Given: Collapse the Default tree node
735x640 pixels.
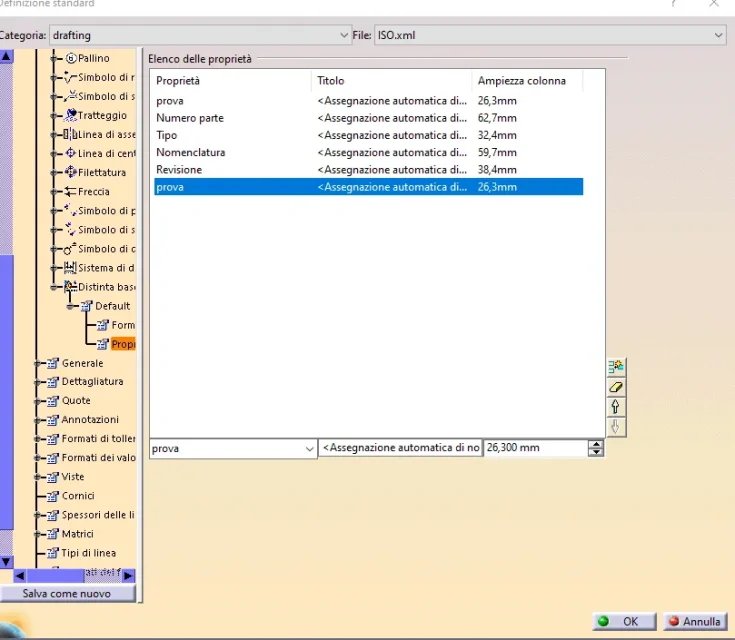Looking at the screenshot, I should click(x=72, y=306).
